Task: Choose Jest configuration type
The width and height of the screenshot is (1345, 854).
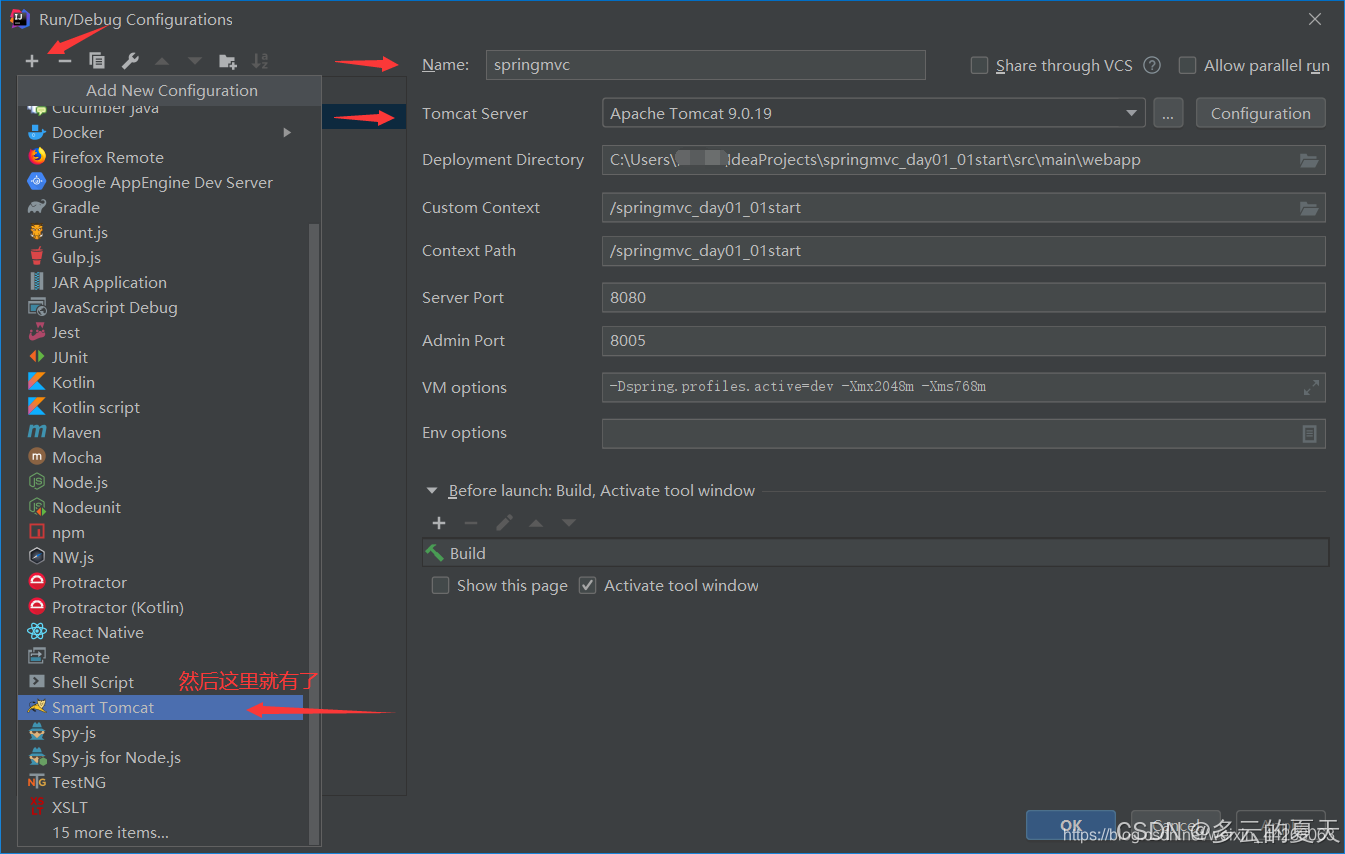Action: (x=160, y=332)
